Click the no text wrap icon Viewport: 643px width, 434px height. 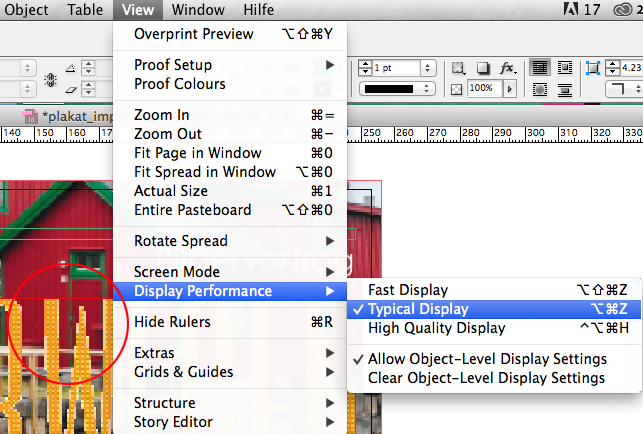coord(539,68)
